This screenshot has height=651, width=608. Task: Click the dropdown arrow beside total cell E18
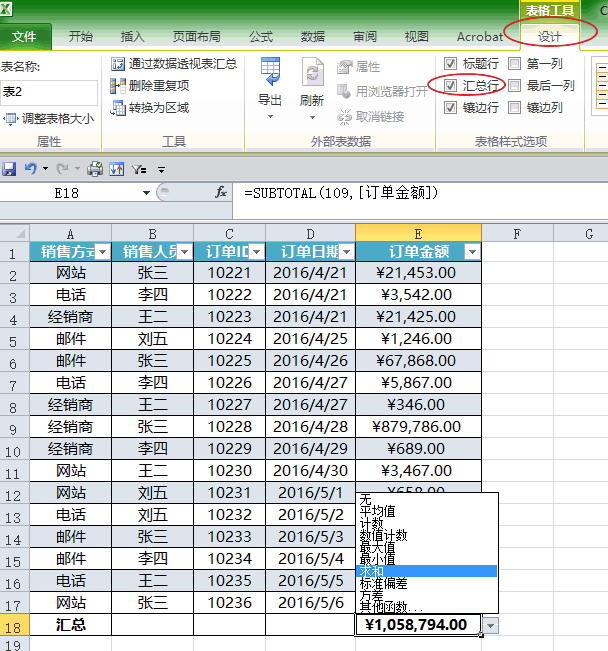[489, 625]
